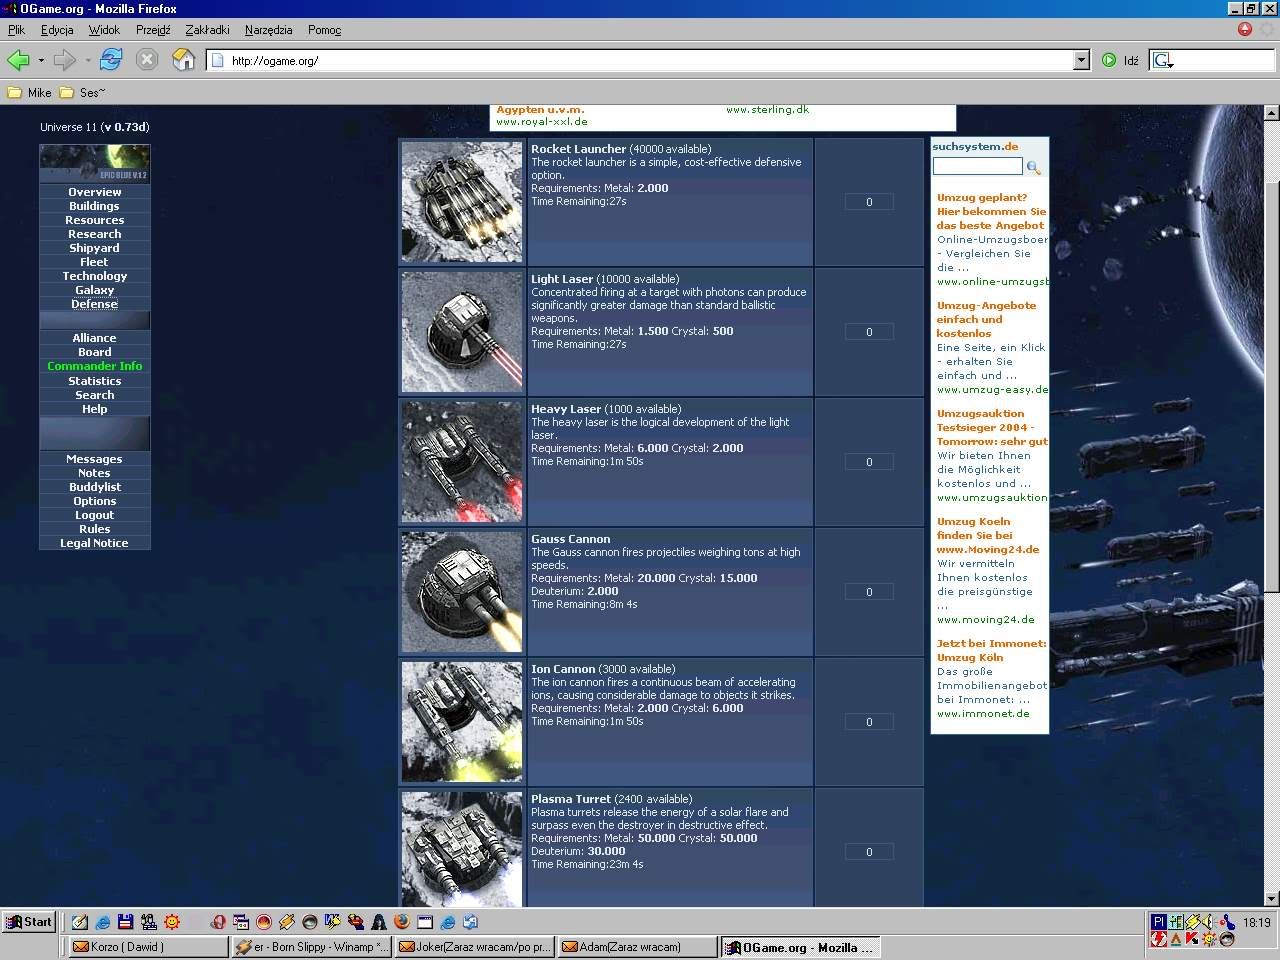This screenshot has width=1280, height=960.
Task: Click the page scrollbar down arrow
Action: tap(1272, 898)
